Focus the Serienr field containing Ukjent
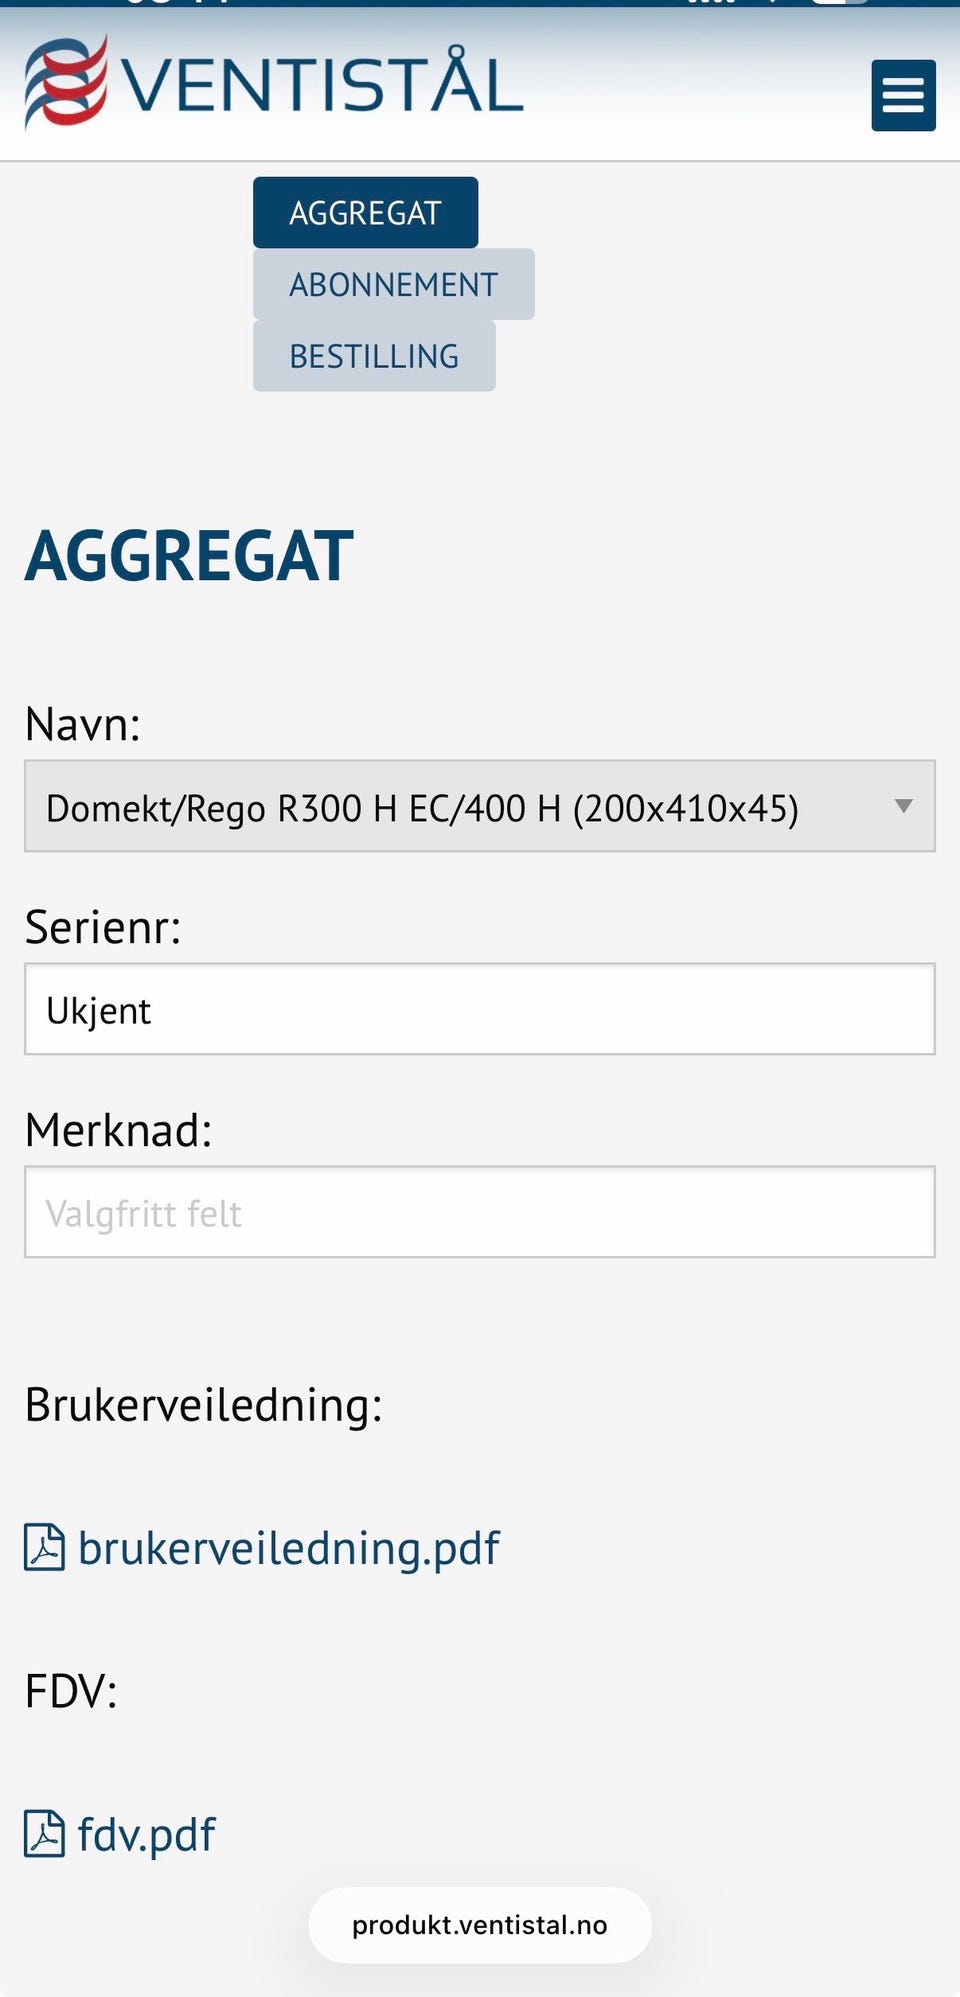The height and width of the screenshot is (1997, 960). click(x=480, y=1010)
